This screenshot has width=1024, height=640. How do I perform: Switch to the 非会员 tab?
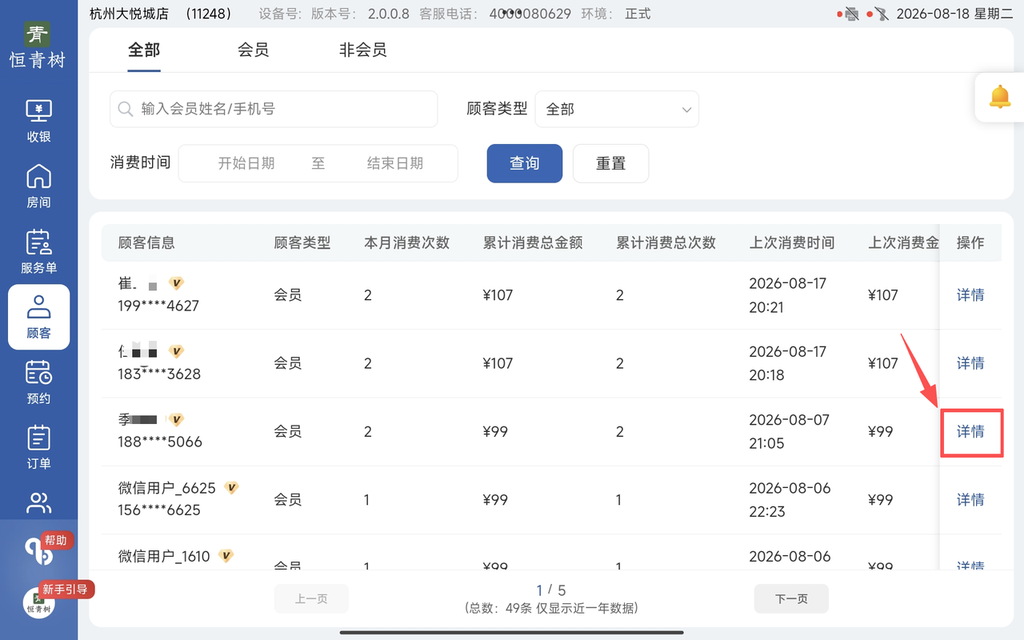[x=362, y=50]
